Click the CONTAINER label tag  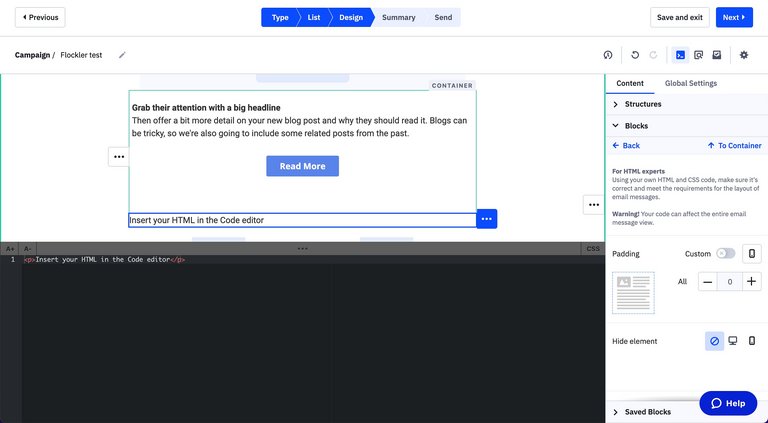pos(452,85)
